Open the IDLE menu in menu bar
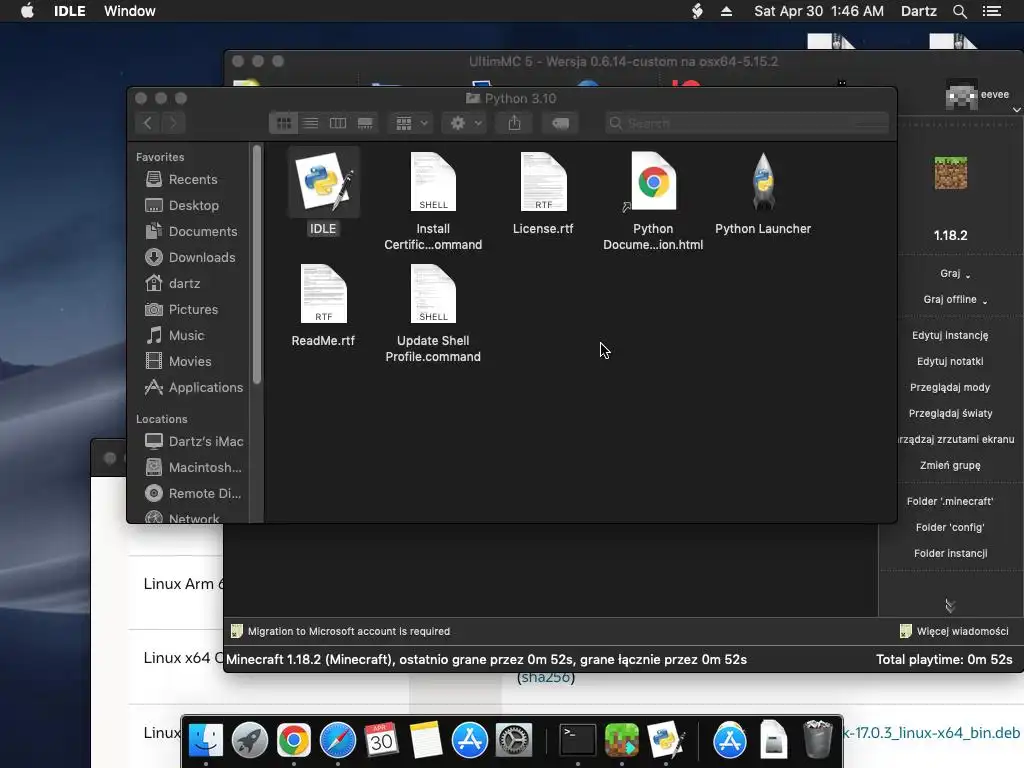This screenshot has width=1024, height=768. pyautogui.click(x=69, y=11)
